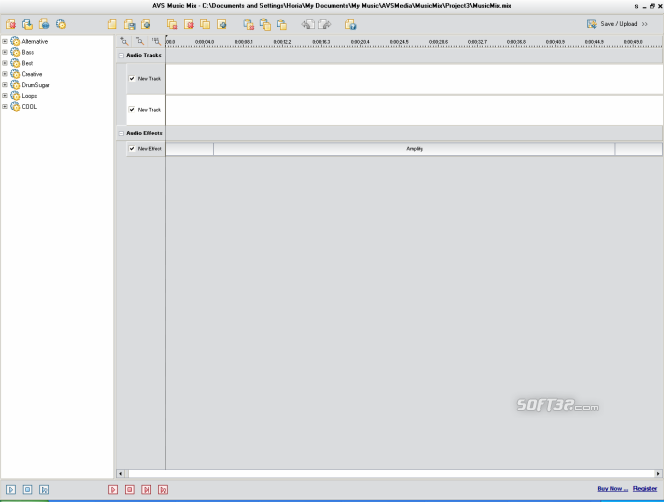Click the red stop button in mix controls
This screenshot has height=502, width=664.
tap(130, 490)
